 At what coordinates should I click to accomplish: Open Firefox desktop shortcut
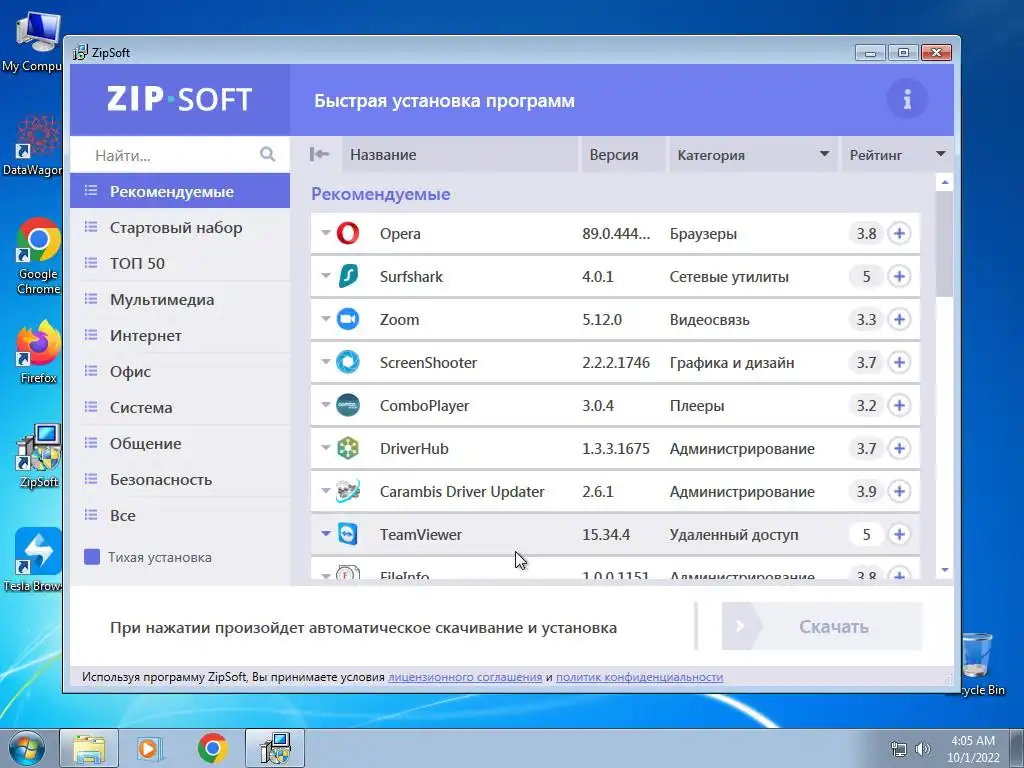tap(39, 351)
